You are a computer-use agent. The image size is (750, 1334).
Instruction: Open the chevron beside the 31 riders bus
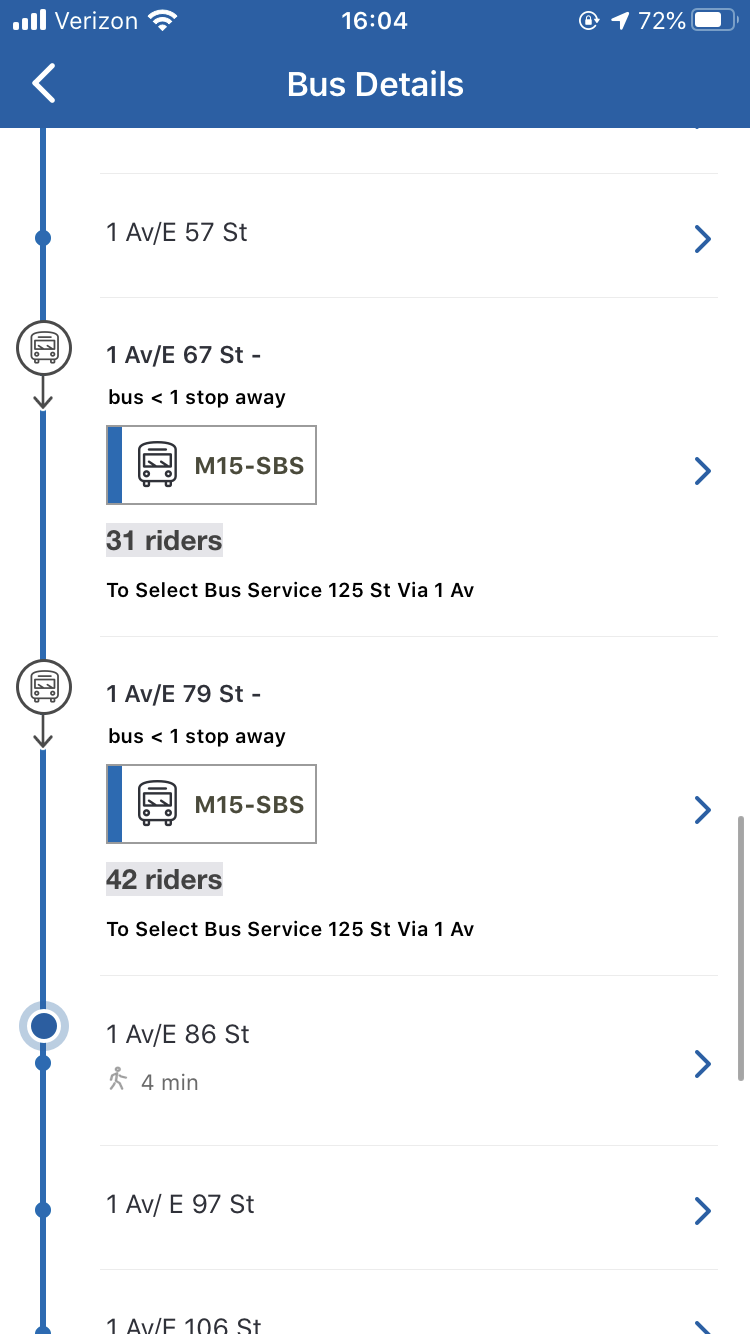coord(703,470)
